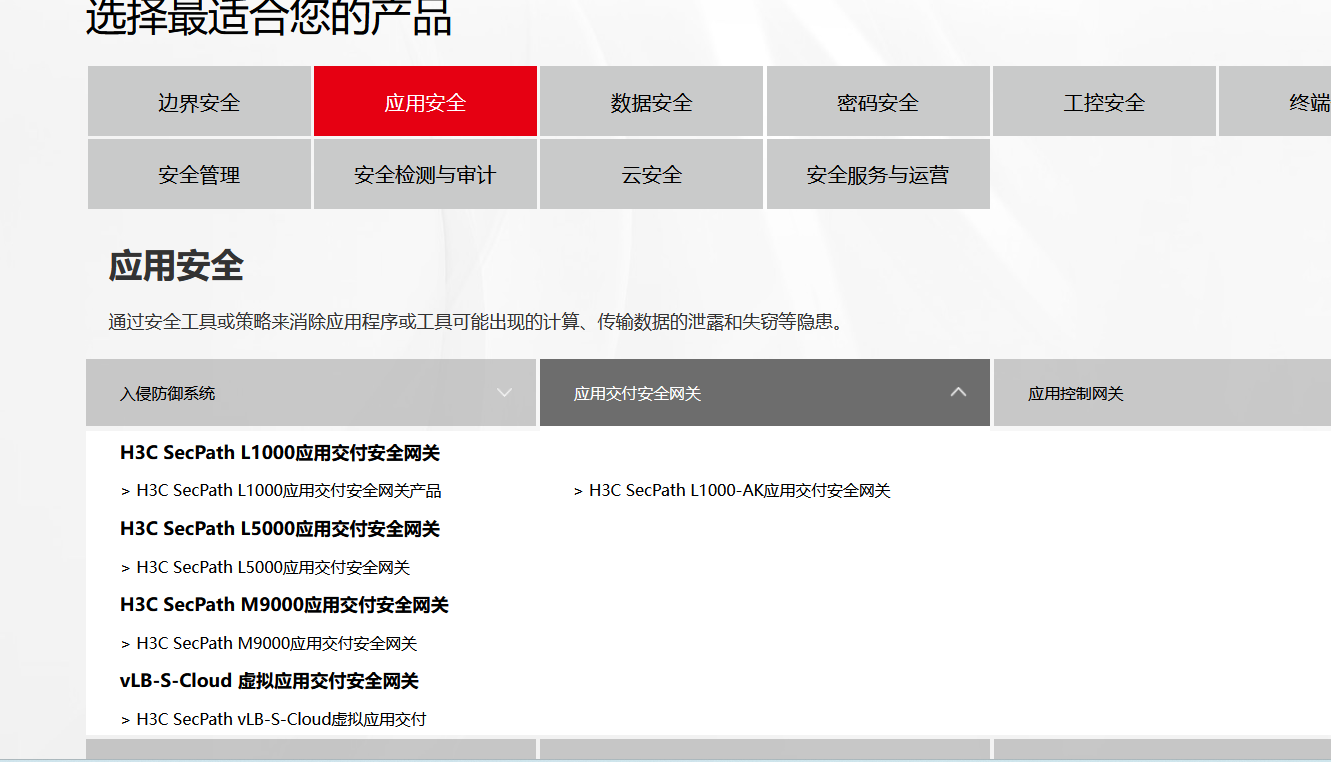Click the 选择最适合您的产品 page title

(269, 18)
